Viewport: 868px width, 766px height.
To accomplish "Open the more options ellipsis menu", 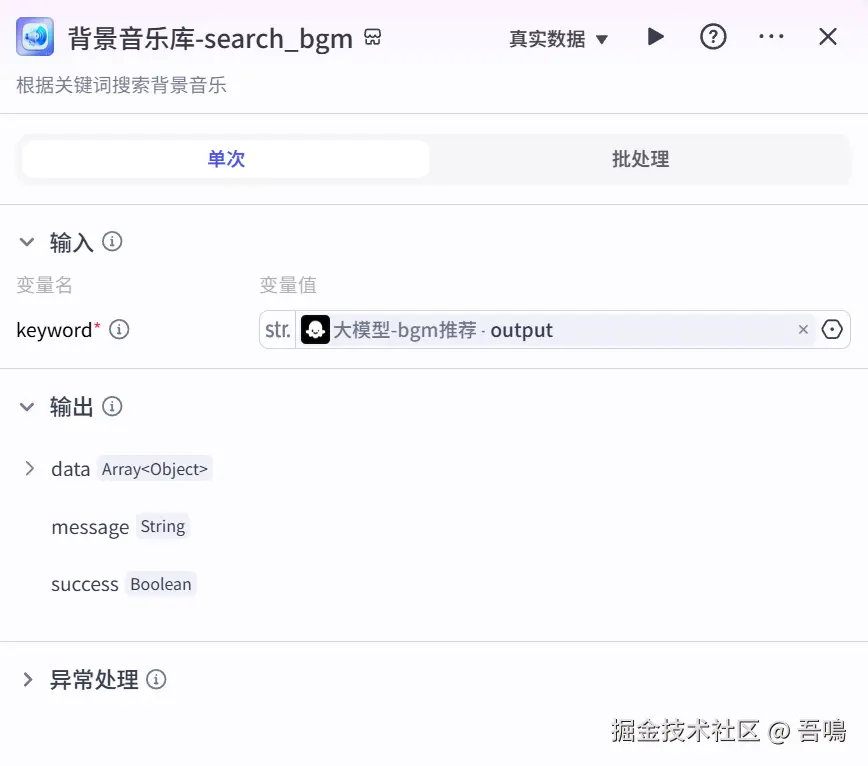I will tap(771, 37).
